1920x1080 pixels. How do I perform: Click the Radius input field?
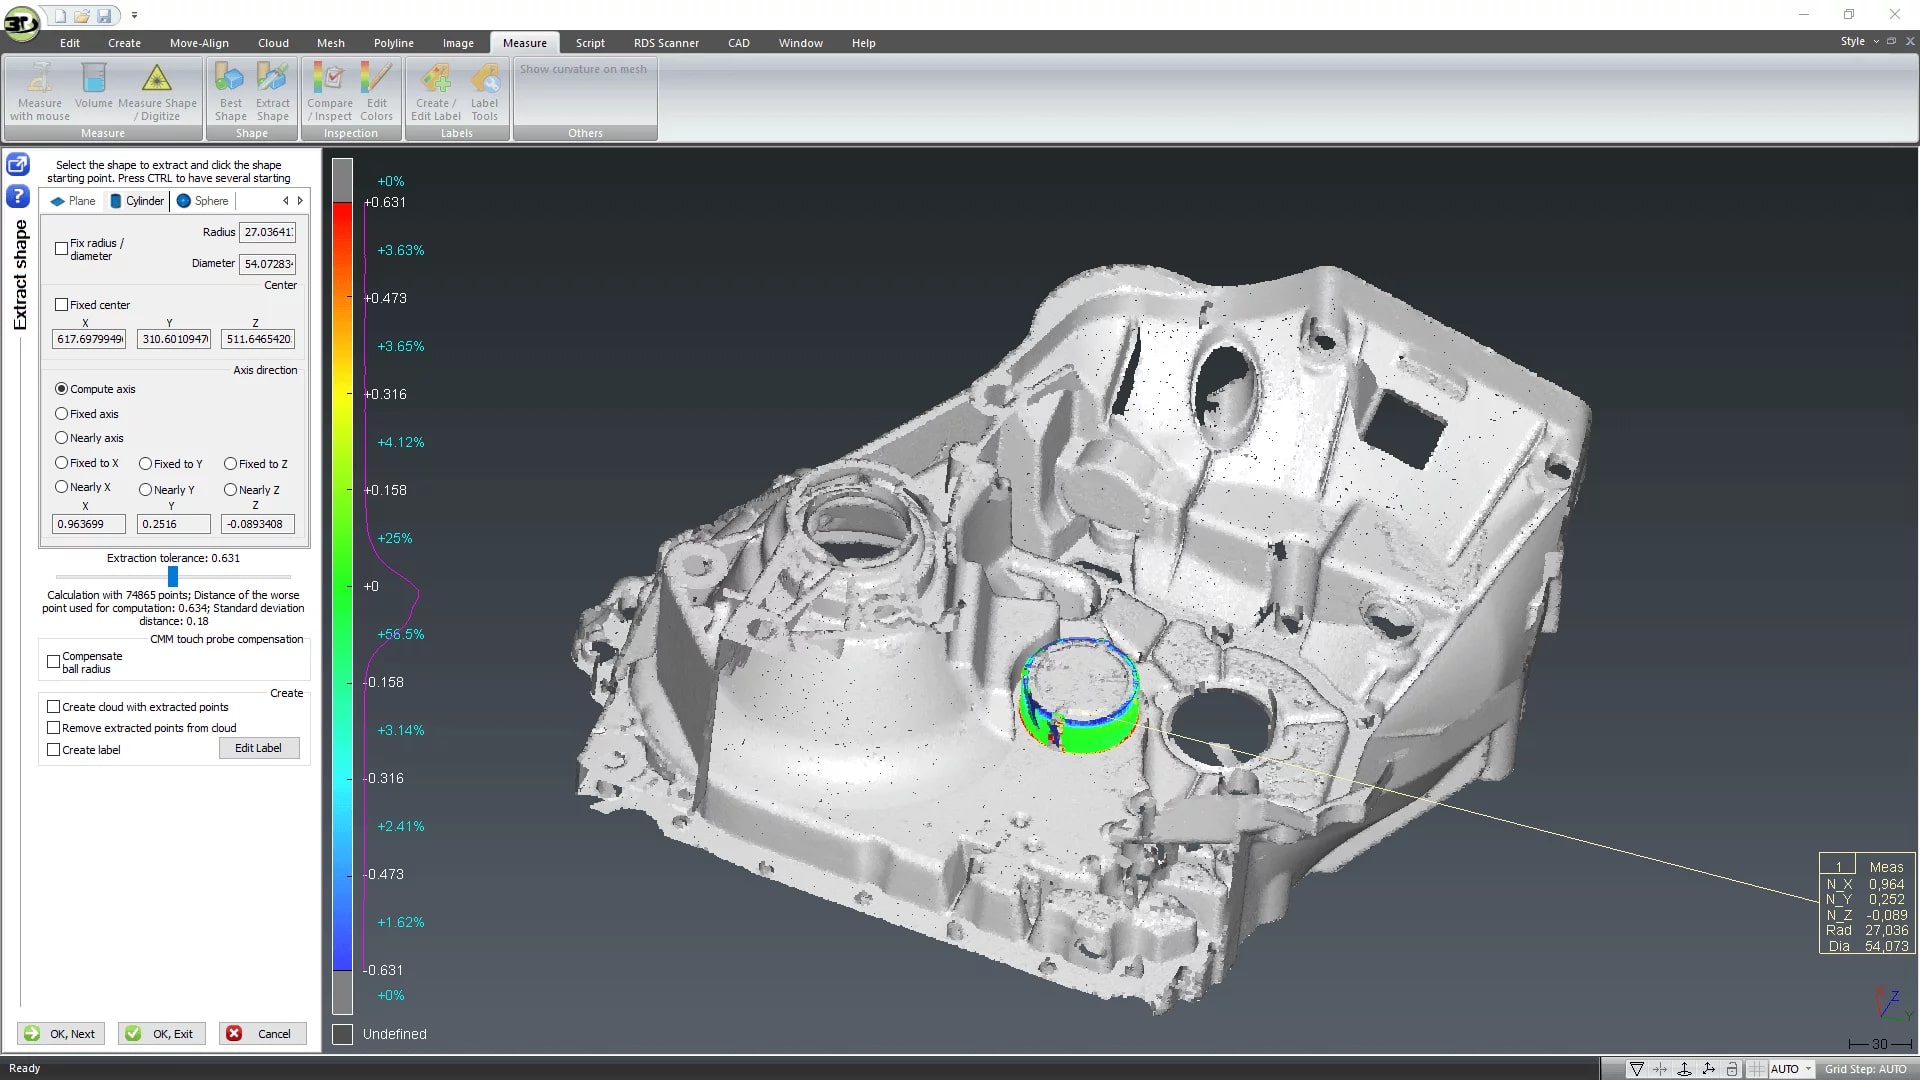(x=268, y=232)
